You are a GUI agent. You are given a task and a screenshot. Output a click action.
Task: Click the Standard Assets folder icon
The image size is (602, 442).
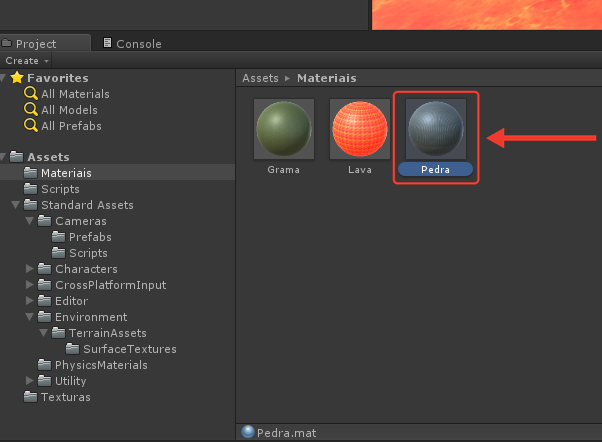pos(30,205)
